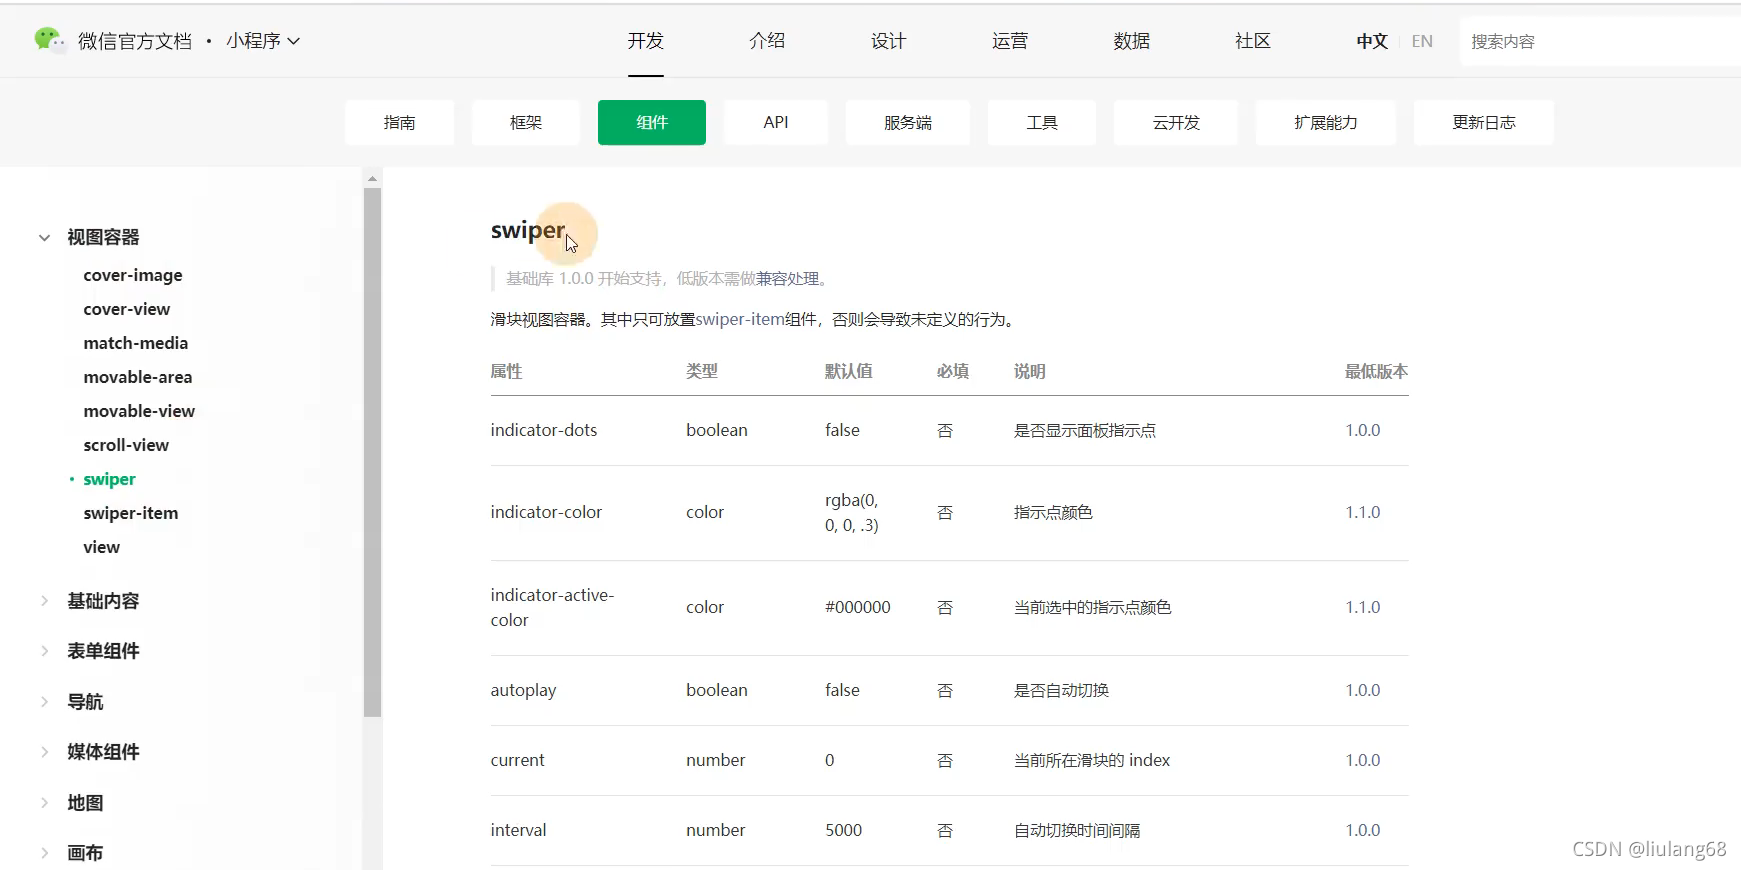Open swiper in sidebar
The width and height of the screenshot is (1741, 870).
(x=109, y=479)
